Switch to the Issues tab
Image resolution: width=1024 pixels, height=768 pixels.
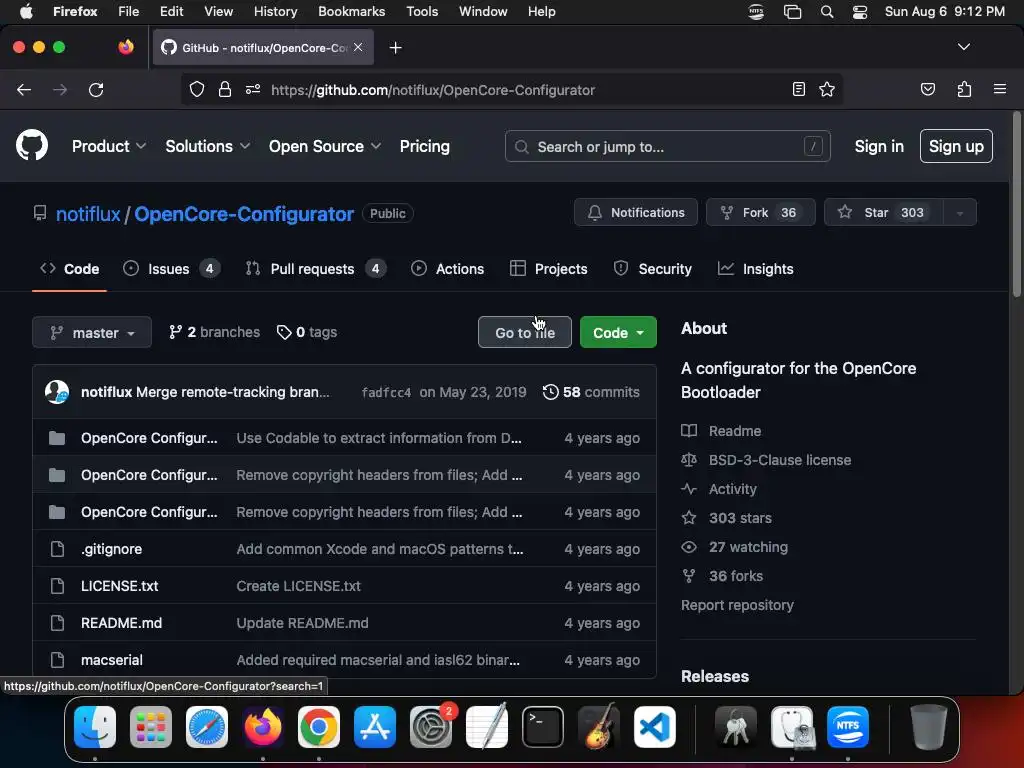point(171,268)
